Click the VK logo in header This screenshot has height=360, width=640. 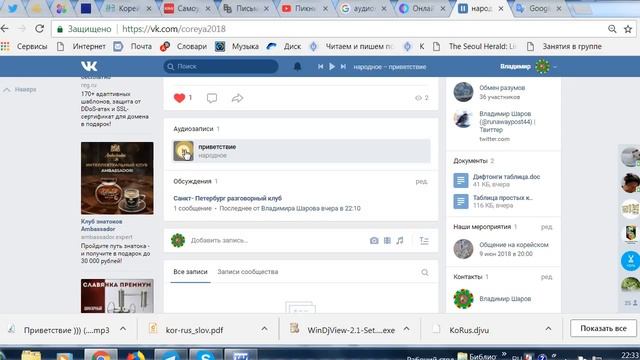tap(89, 66)
